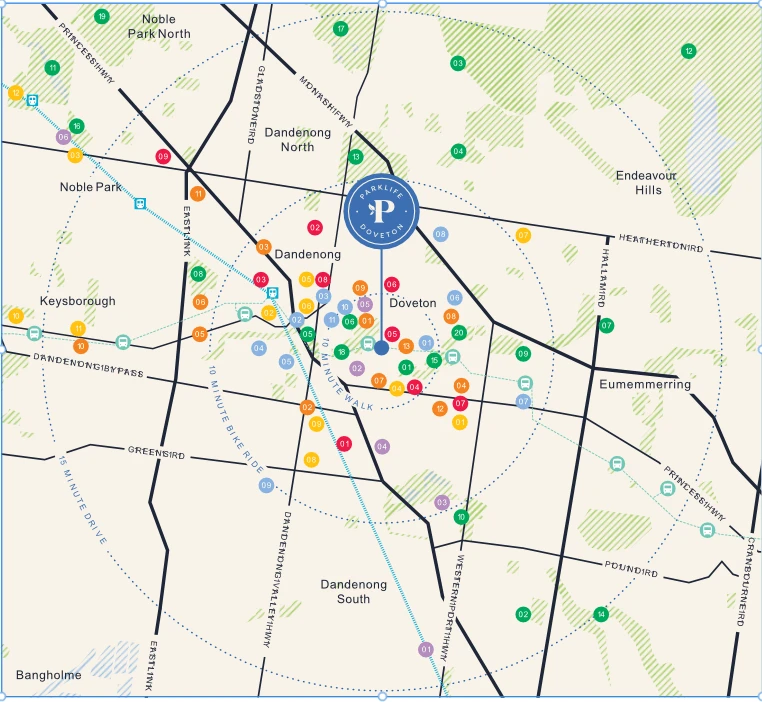The image size is (762, 702).
Task: Click the Bangholme label in bottom-left
Action: click(48, 675)
